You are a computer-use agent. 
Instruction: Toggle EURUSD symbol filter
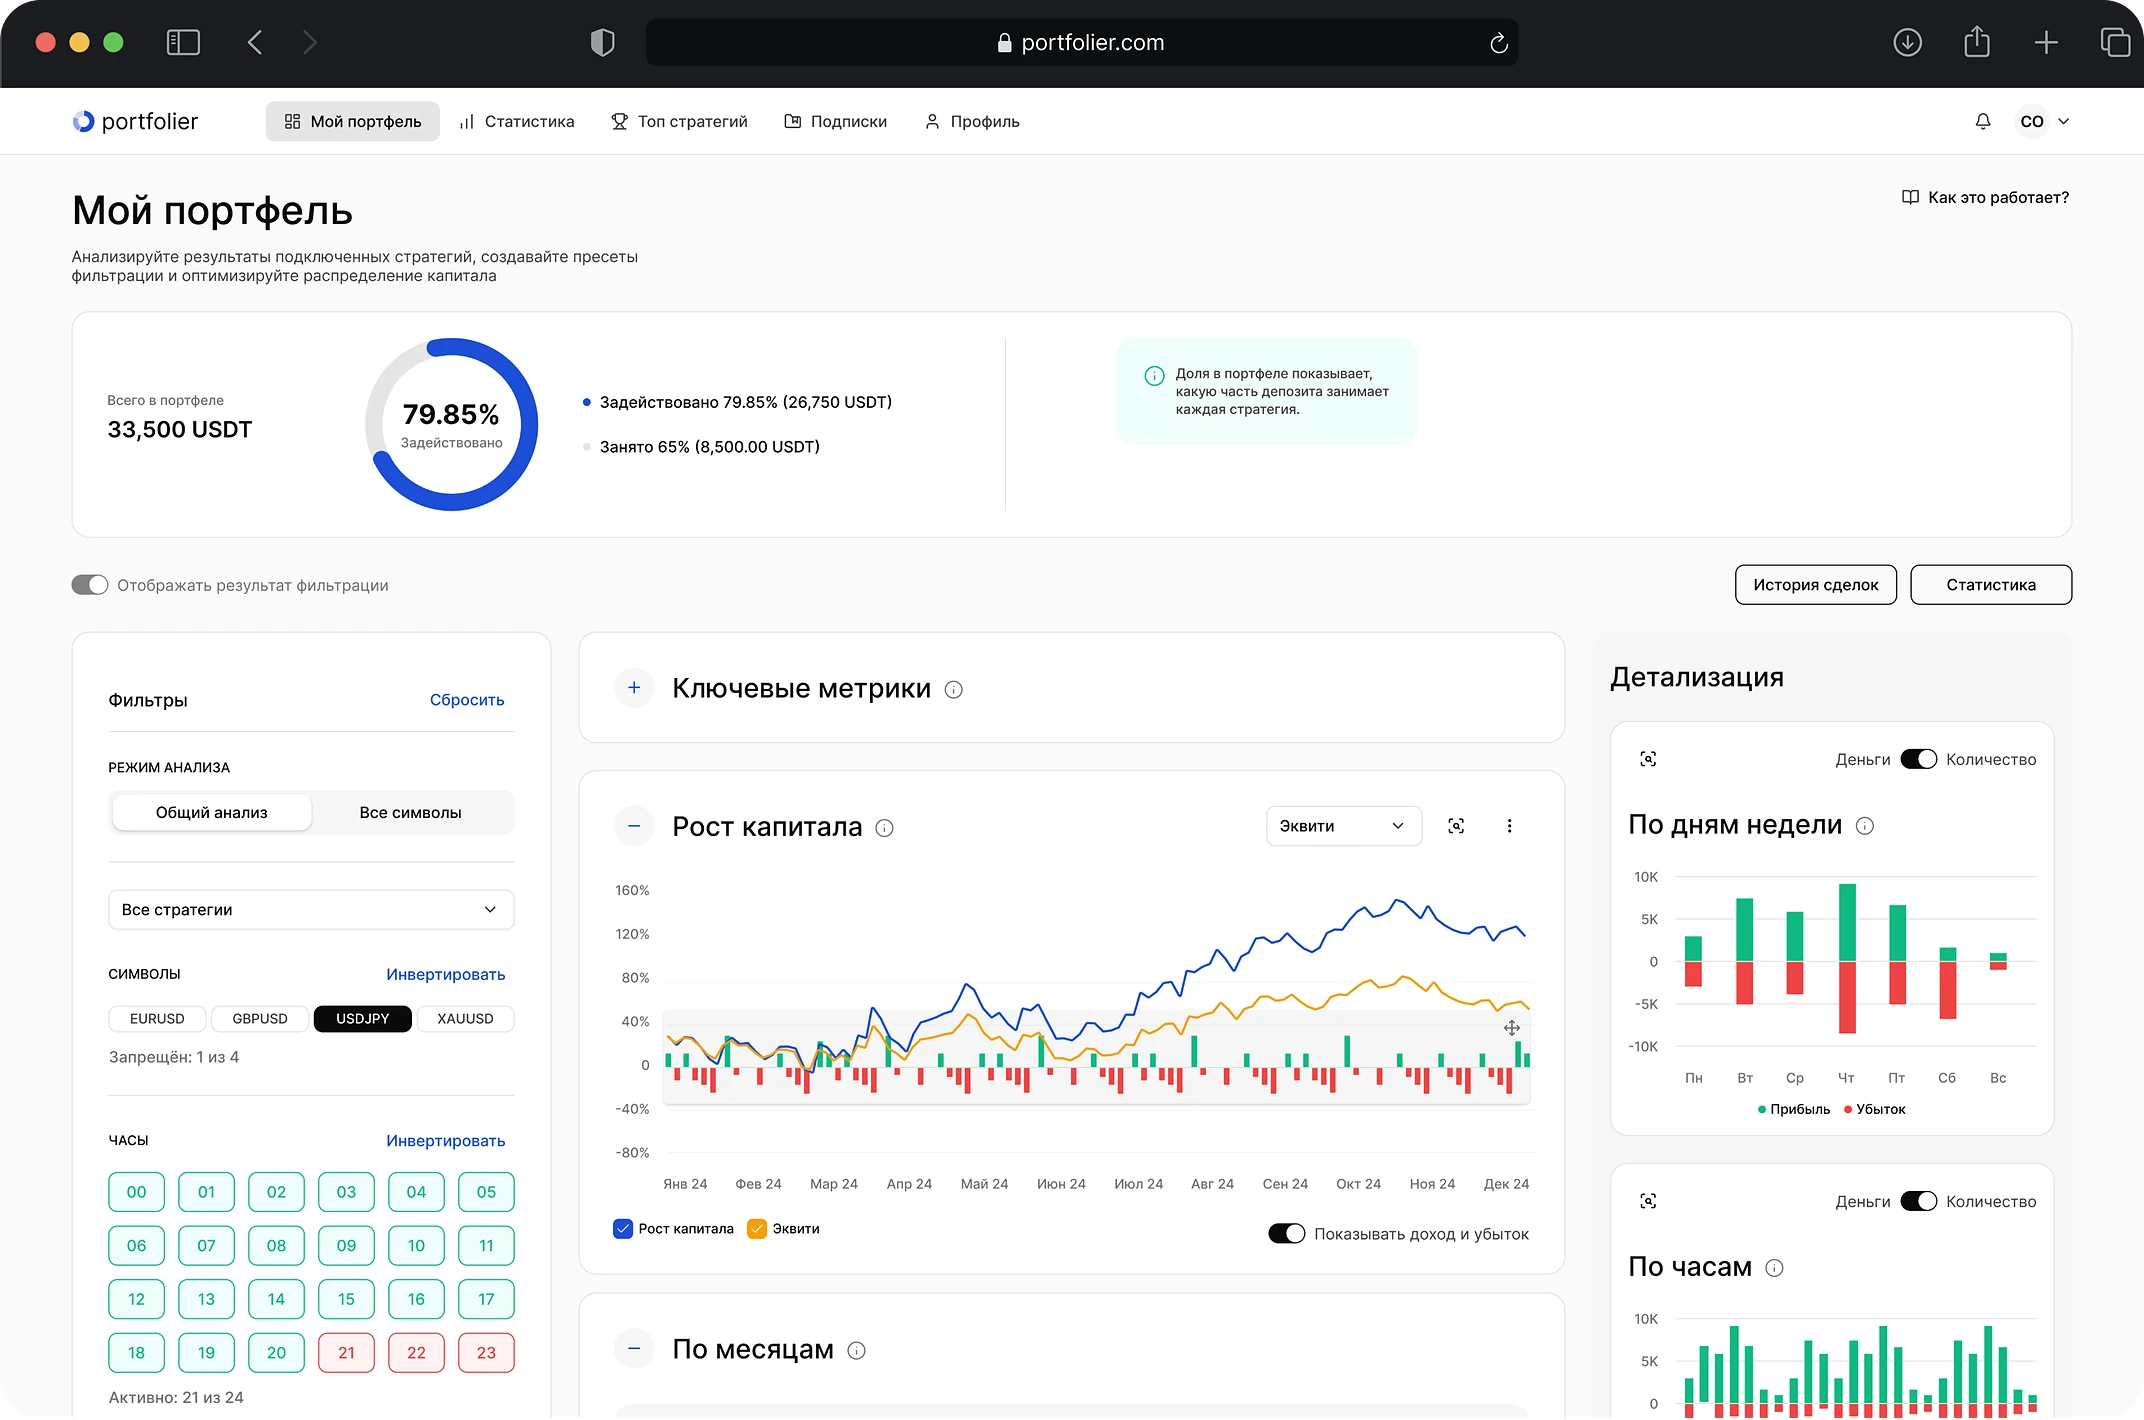(x=157, y=1018)
